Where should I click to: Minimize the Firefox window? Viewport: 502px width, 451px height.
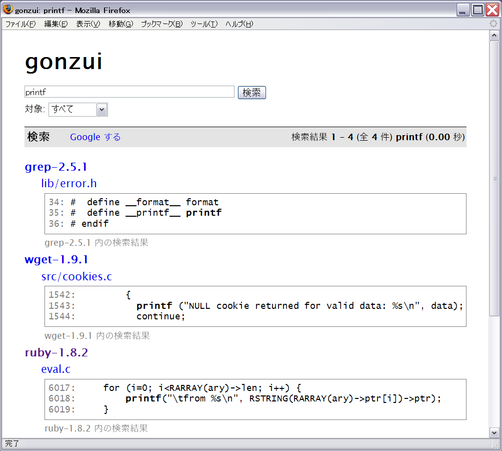pyautogui.click(x=463, y=10)
